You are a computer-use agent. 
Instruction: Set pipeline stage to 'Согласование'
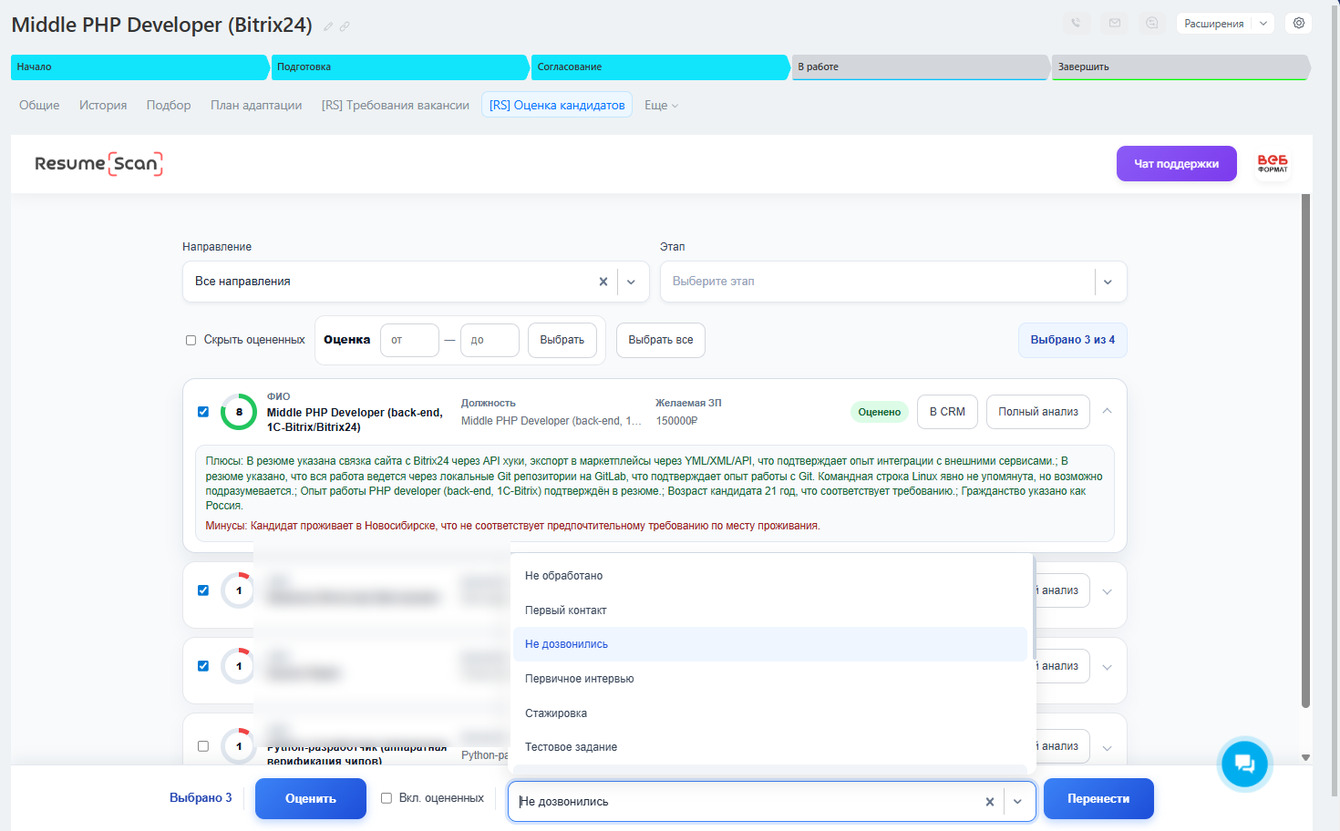[x=659, y=67]
